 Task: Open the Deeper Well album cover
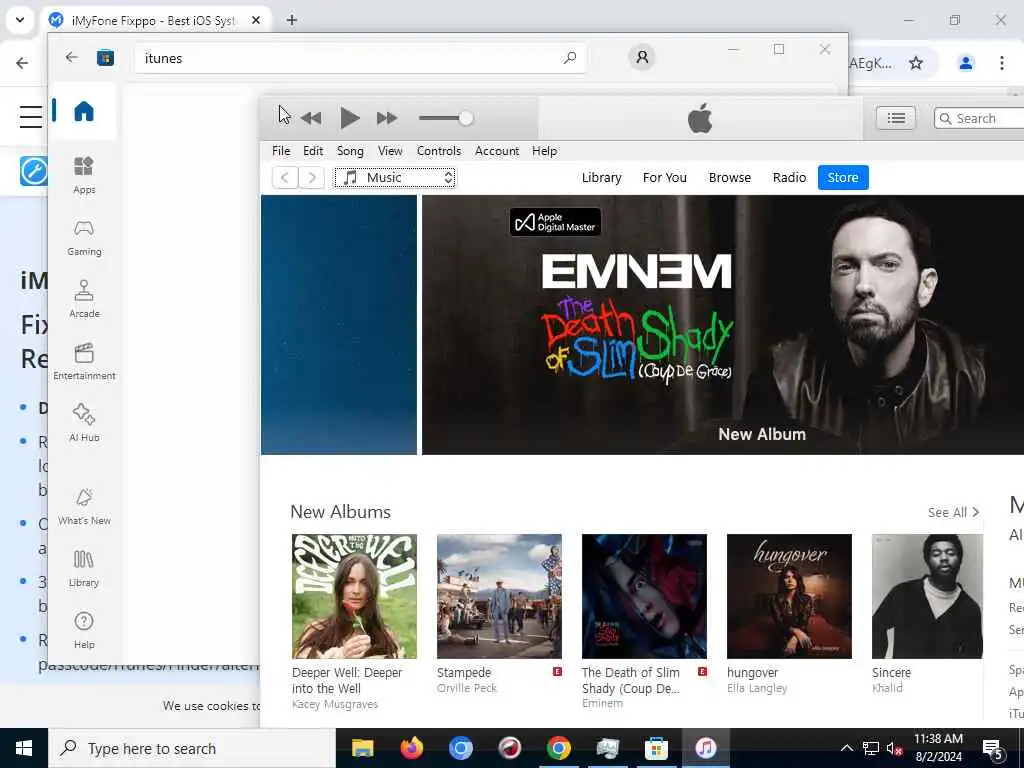[354, 596]
